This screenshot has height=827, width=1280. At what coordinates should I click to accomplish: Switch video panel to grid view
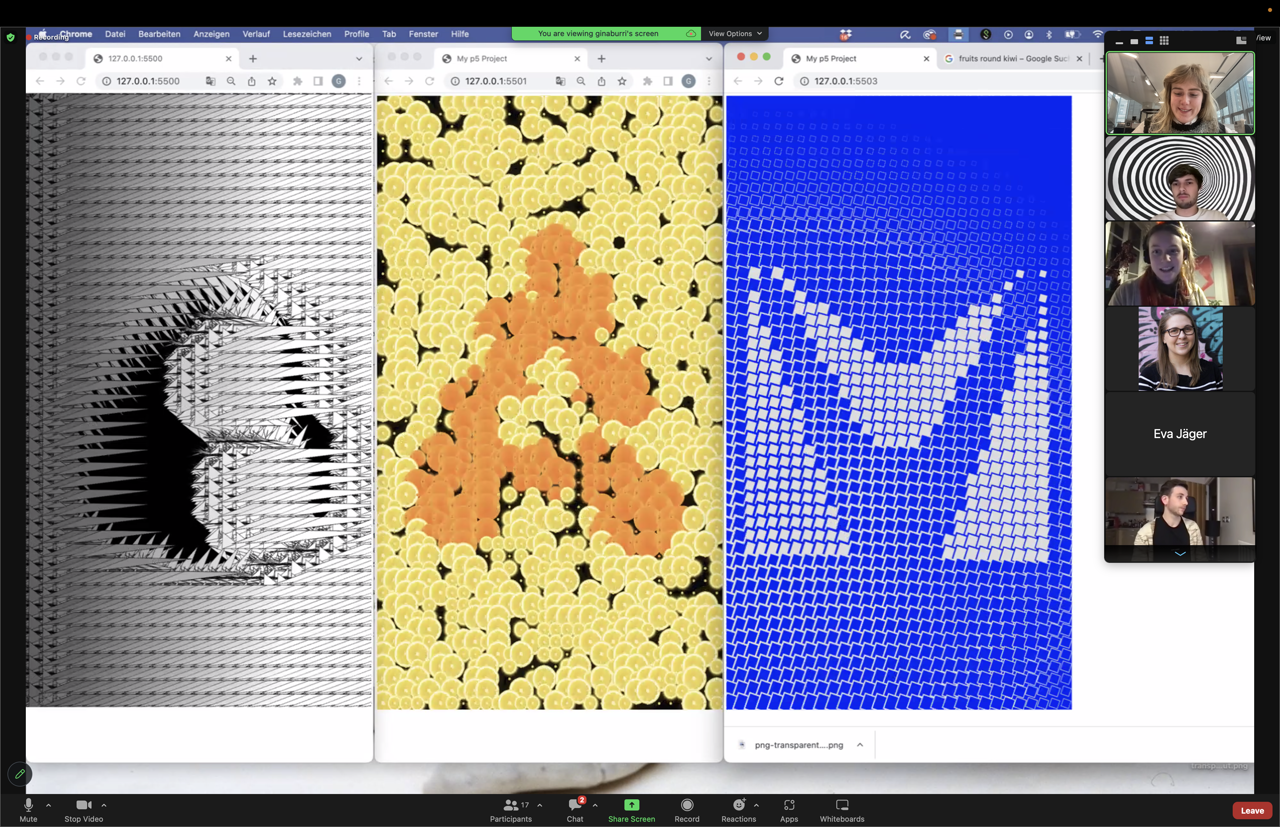click(x=1164, y=41)
